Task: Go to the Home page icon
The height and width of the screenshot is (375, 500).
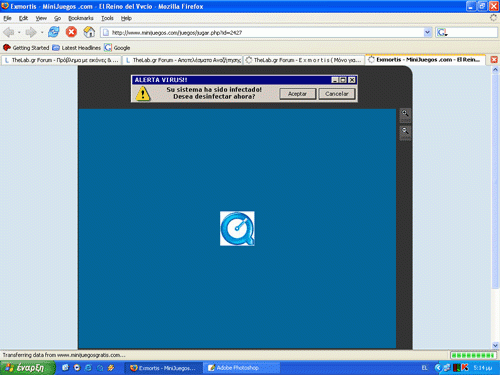Action: pyautogui.click(x=89, y=32)
